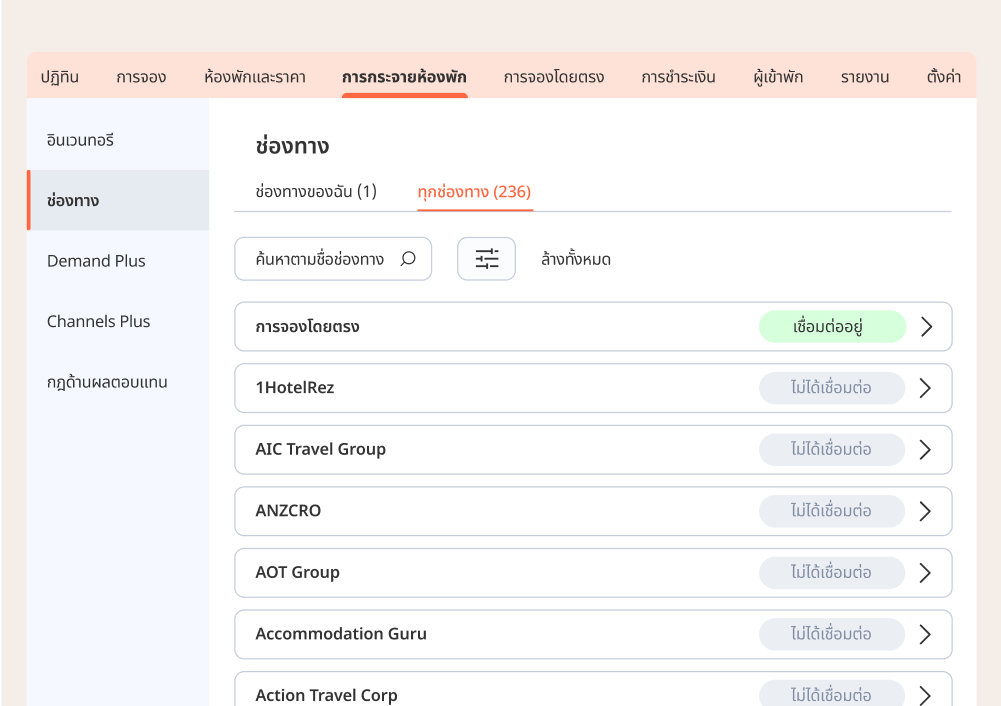Open AOT Group details arrow
This screenshot has height=706, width=1001.
tap(925, 573)
